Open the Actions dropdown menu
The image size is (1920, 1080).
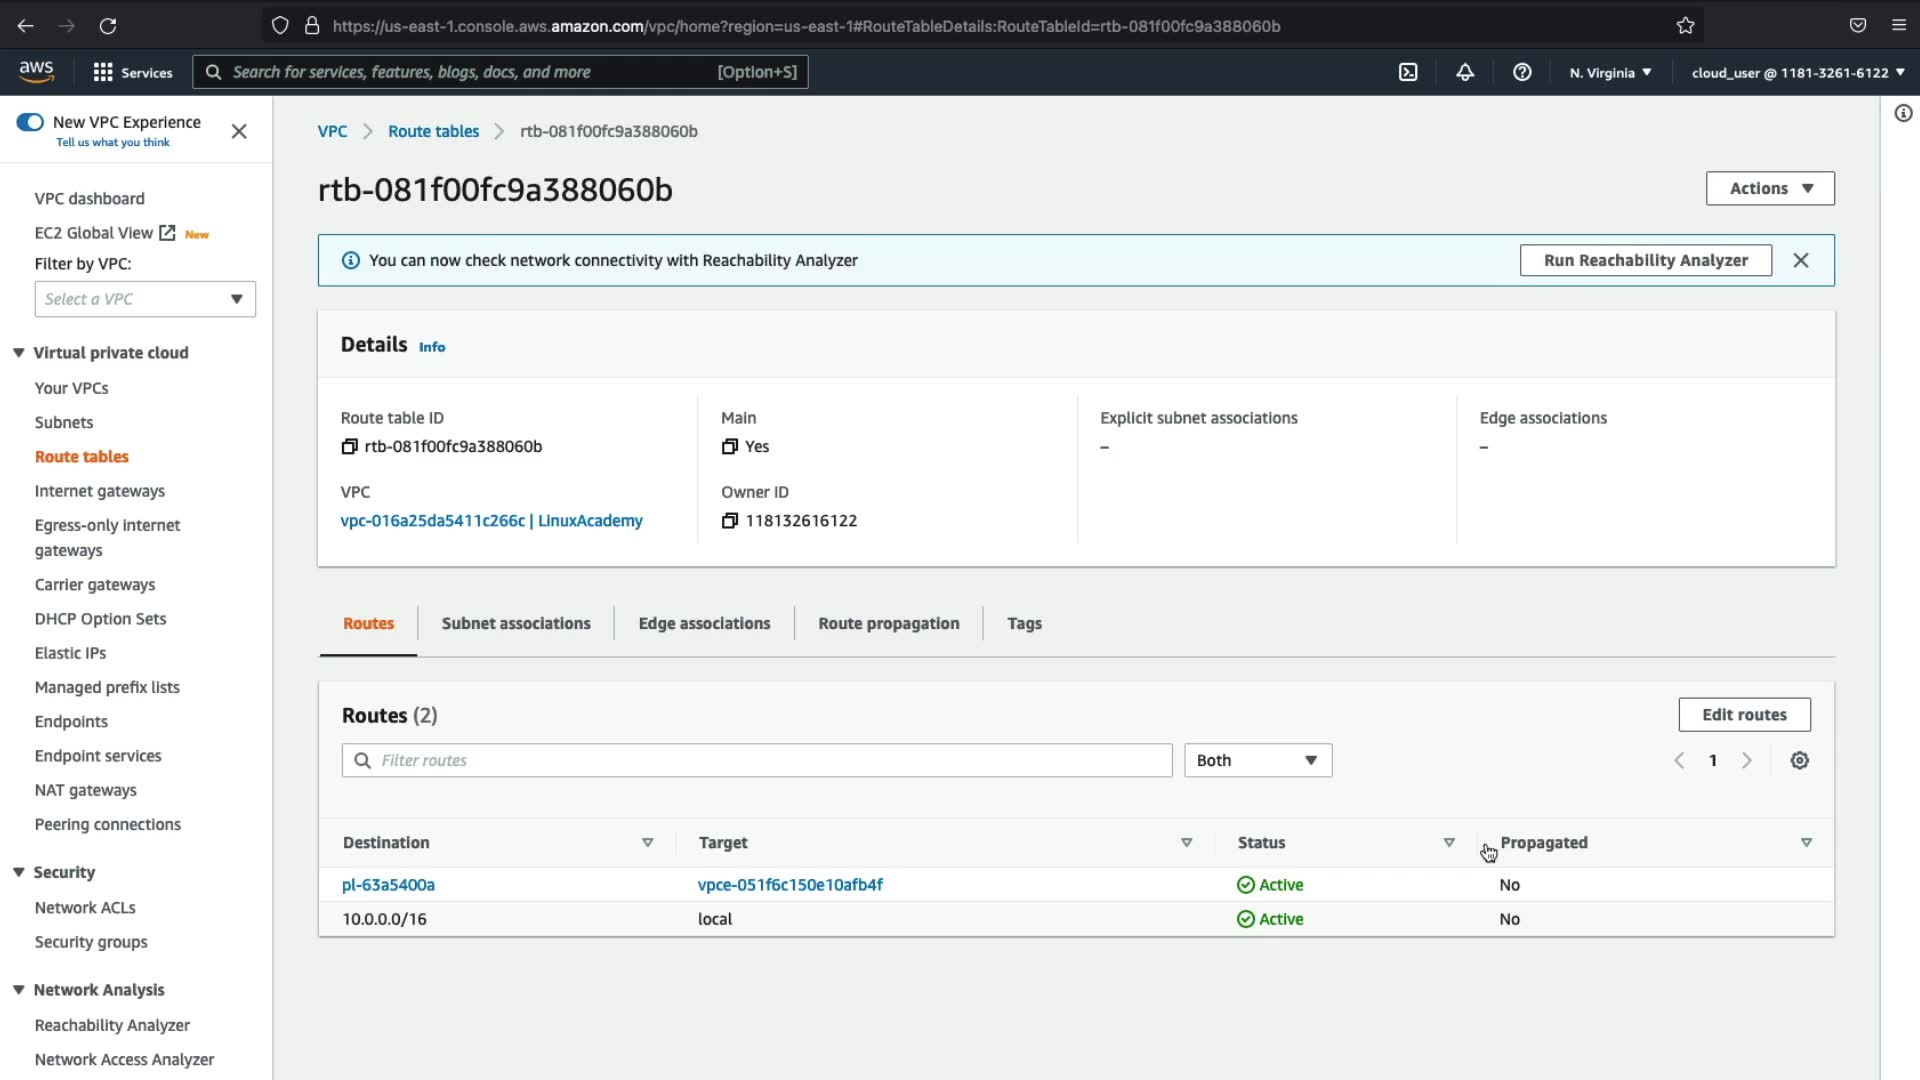pos(1770,188)
